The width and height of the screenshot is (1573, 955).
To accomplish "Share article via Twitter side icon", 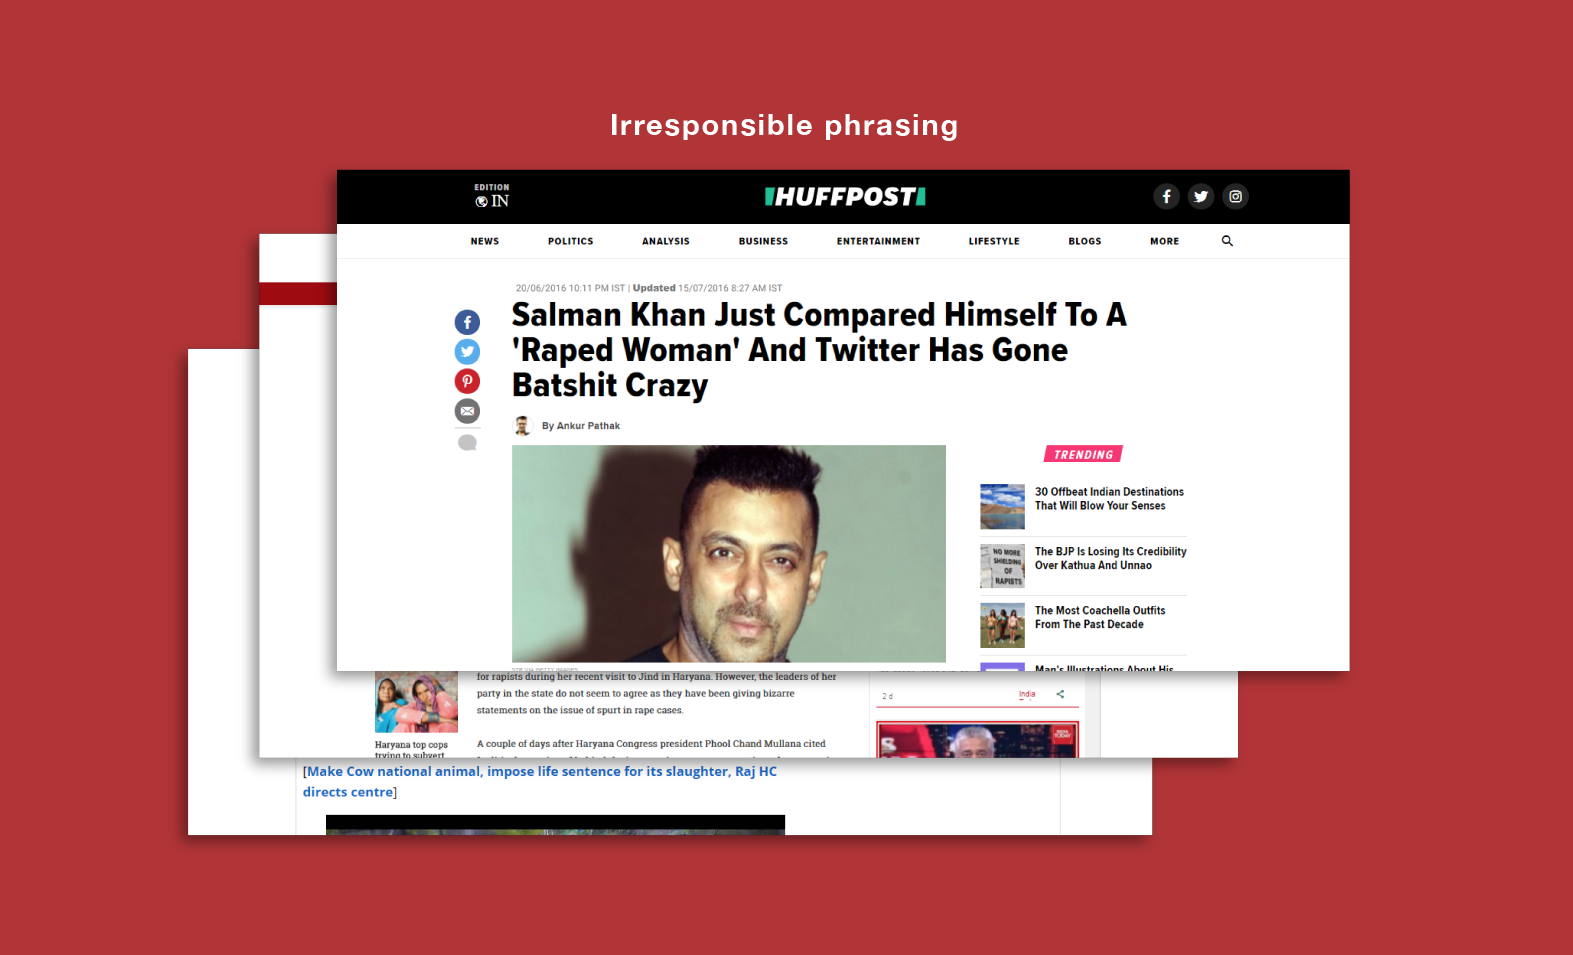I will coord(467,352).
